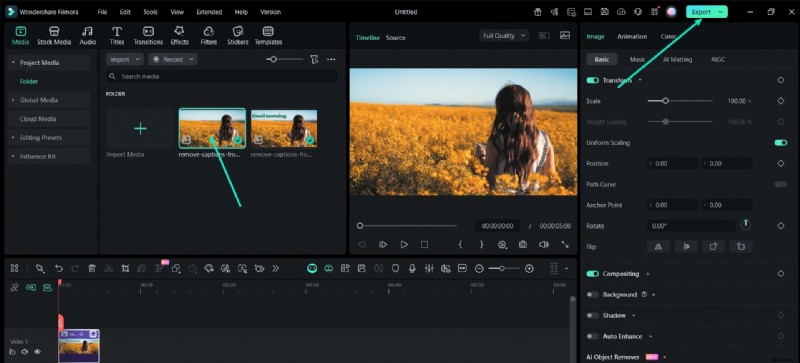This screenshot has width=800, height=363.
Task: Toggle Video 1 track visibility eye
Action: coord(37,352)
